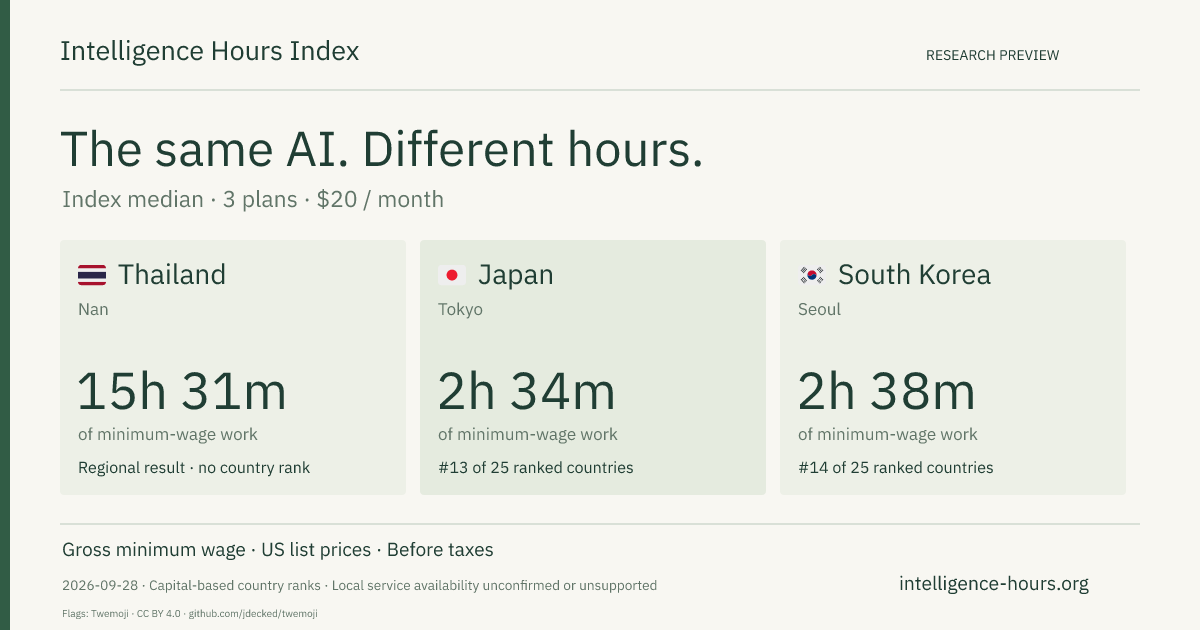Click 'The same AI. Different hours.' headline

(x=382, y=150)
